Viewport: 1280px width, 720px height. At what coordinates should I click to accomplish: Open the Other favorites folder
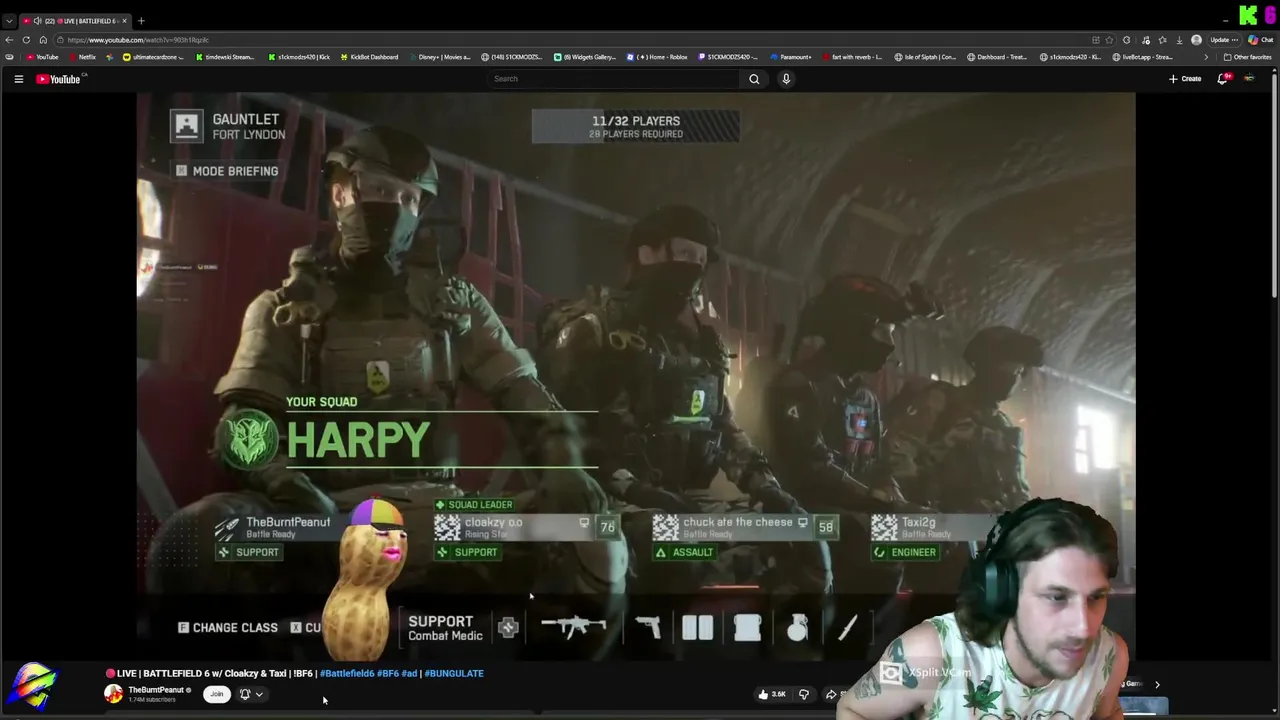[x=1247, y=57]
